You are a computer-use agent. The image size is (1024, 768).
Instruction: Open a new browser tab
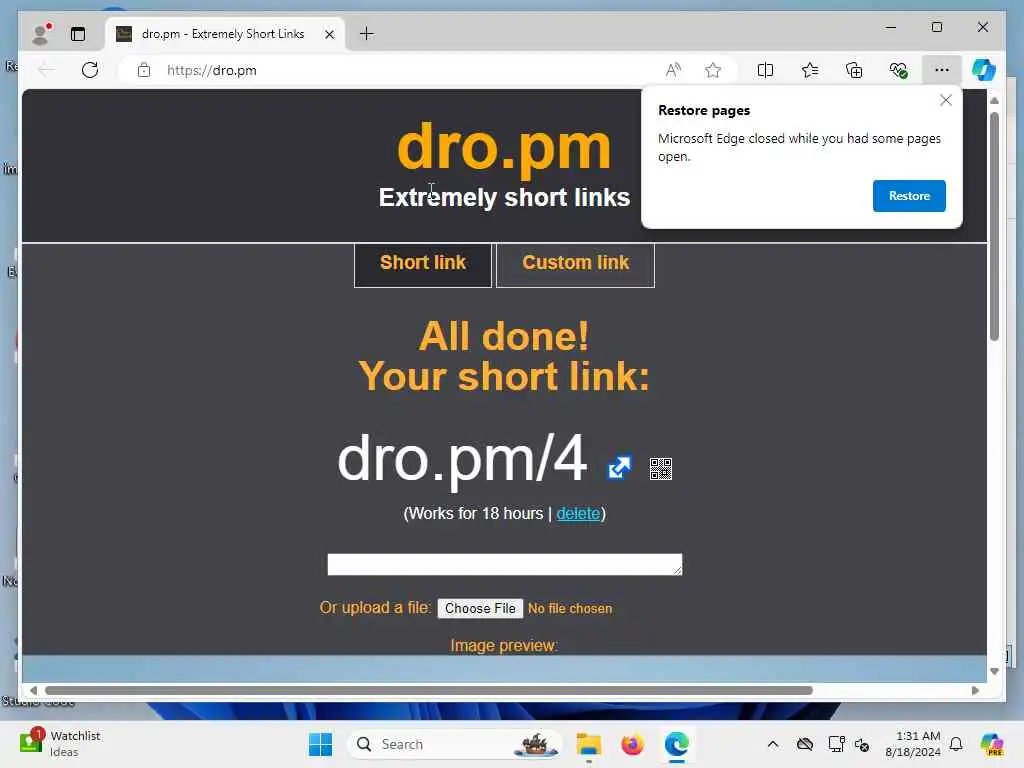367,33
